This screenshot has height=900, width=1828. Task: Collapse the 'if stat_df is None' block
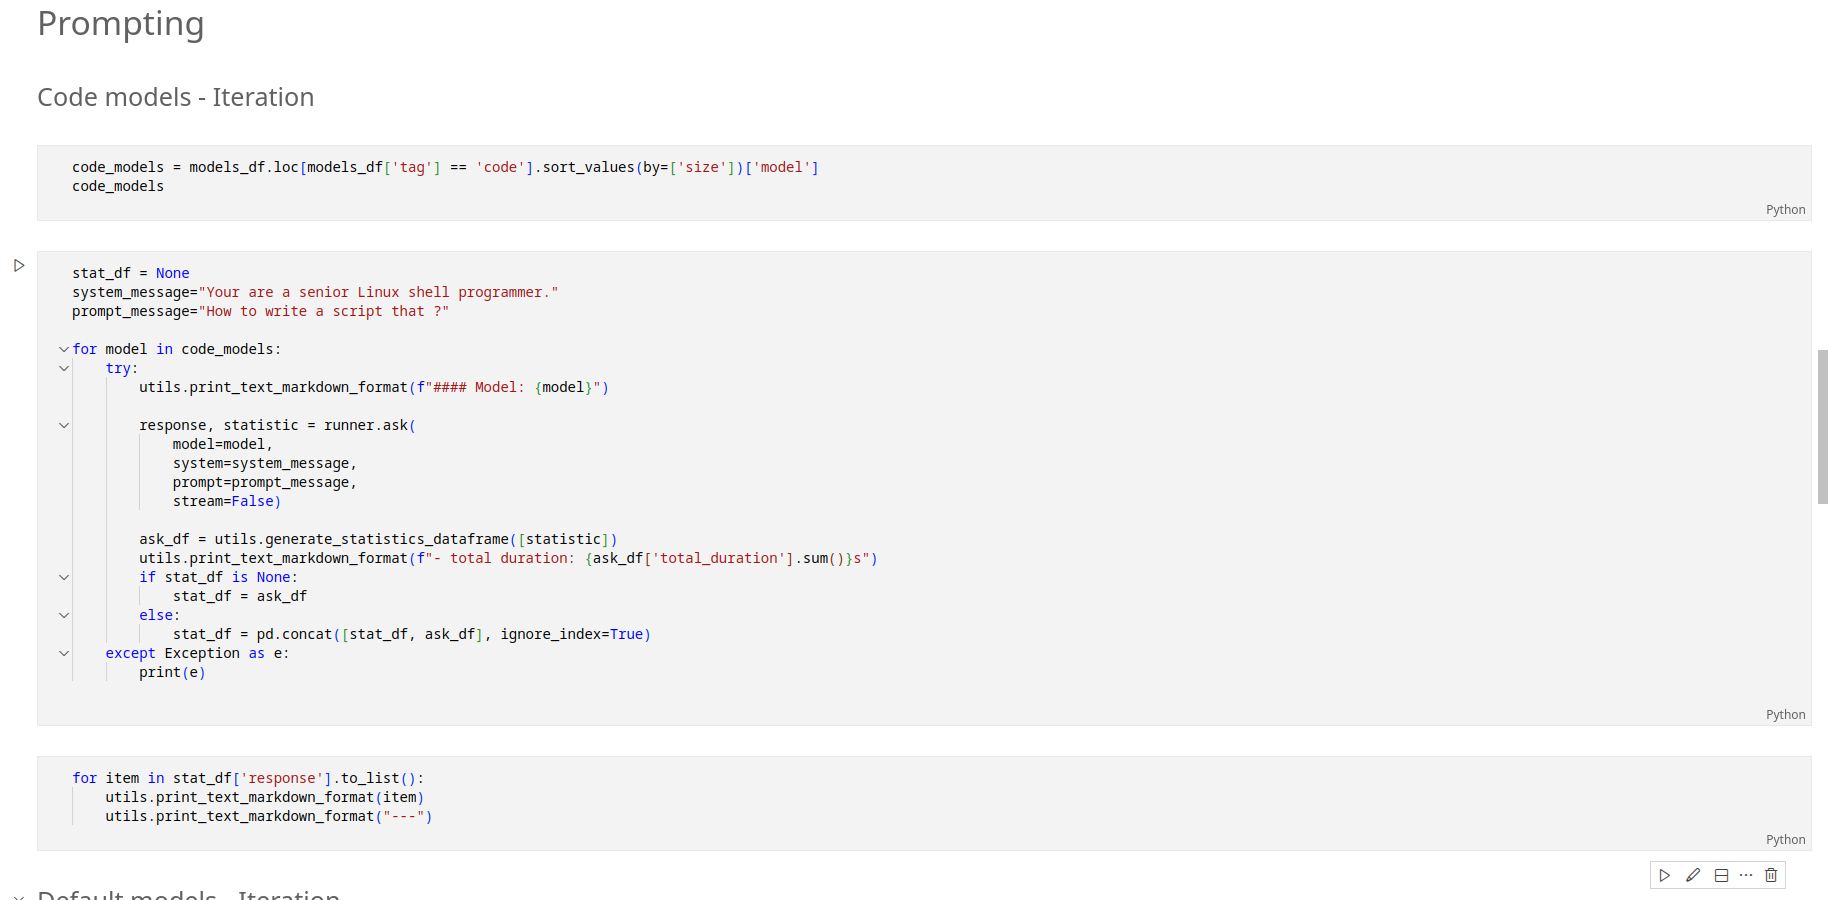coord(64,577)
